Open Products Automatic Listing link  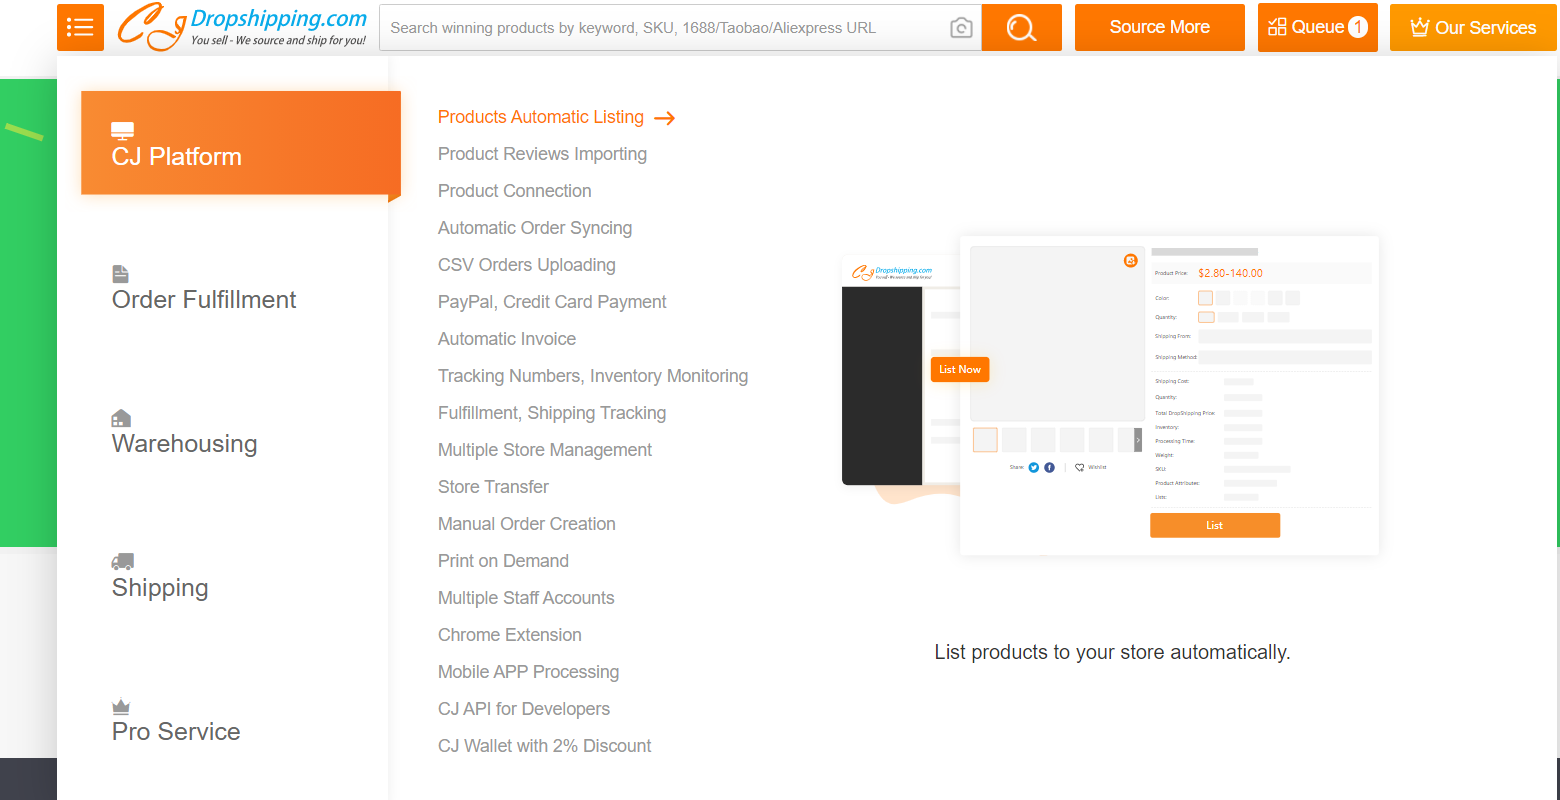click(541, 117)
